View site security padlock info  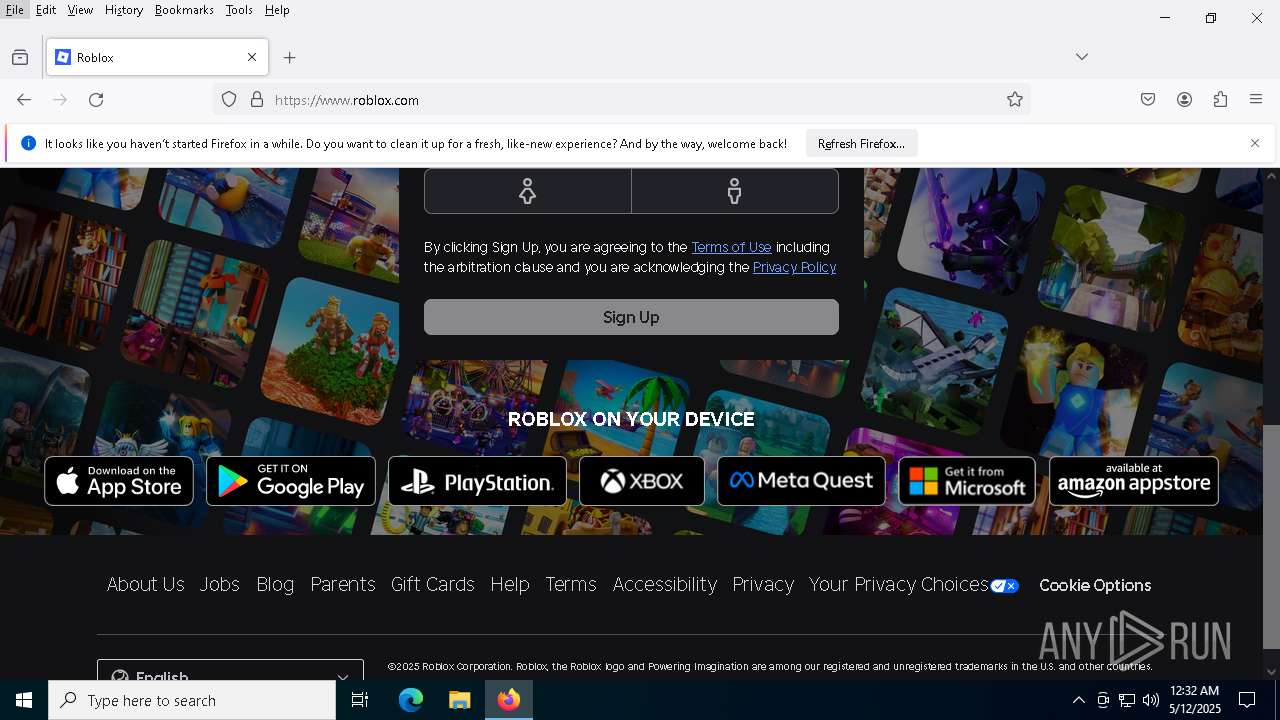pos(257,100)
